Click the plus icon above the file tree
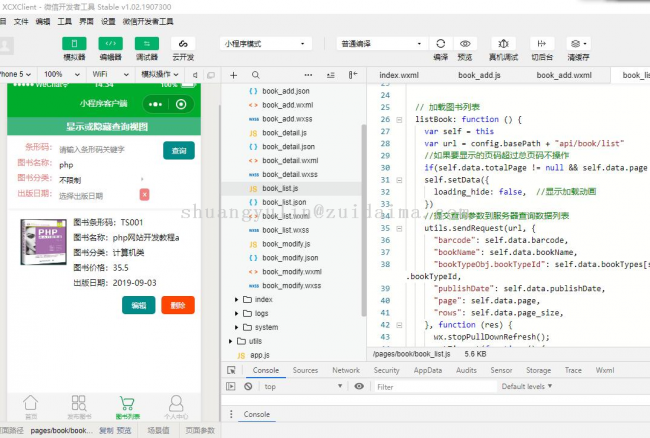This screenshot has height=438, width=650. coord(233,75)
